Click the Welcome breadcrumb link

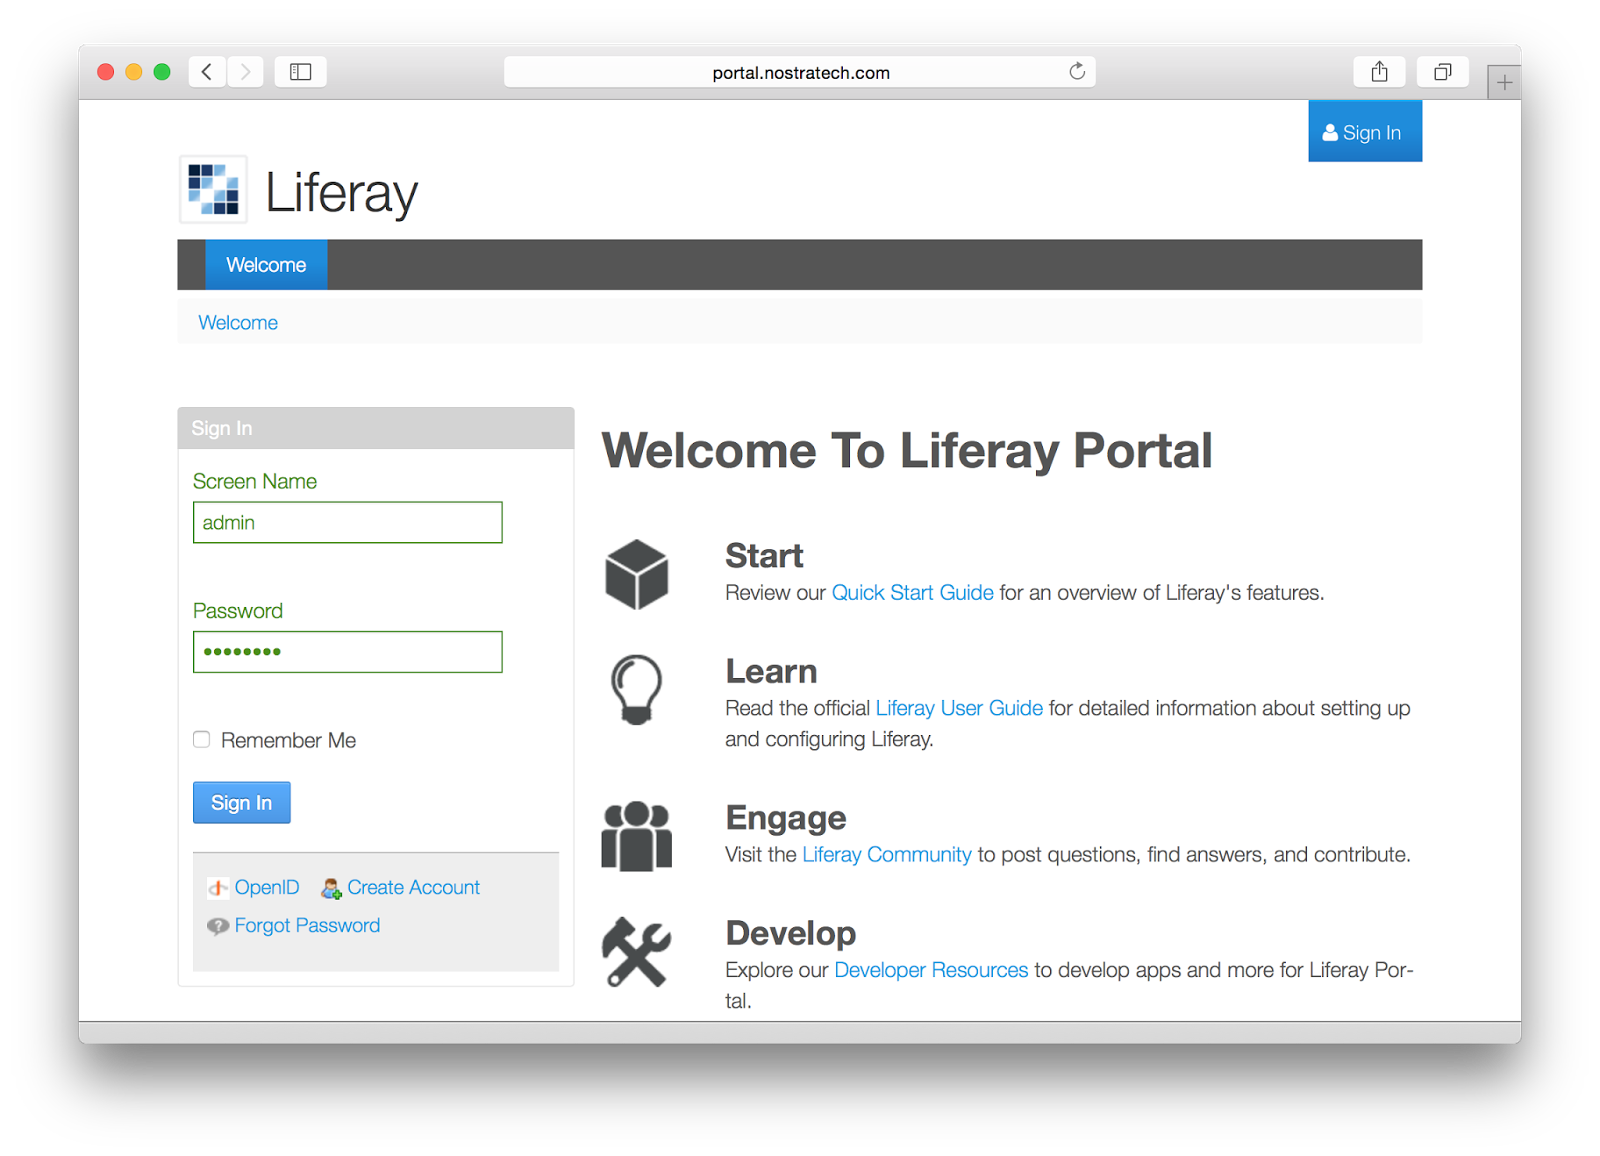[x=237, y=322]
